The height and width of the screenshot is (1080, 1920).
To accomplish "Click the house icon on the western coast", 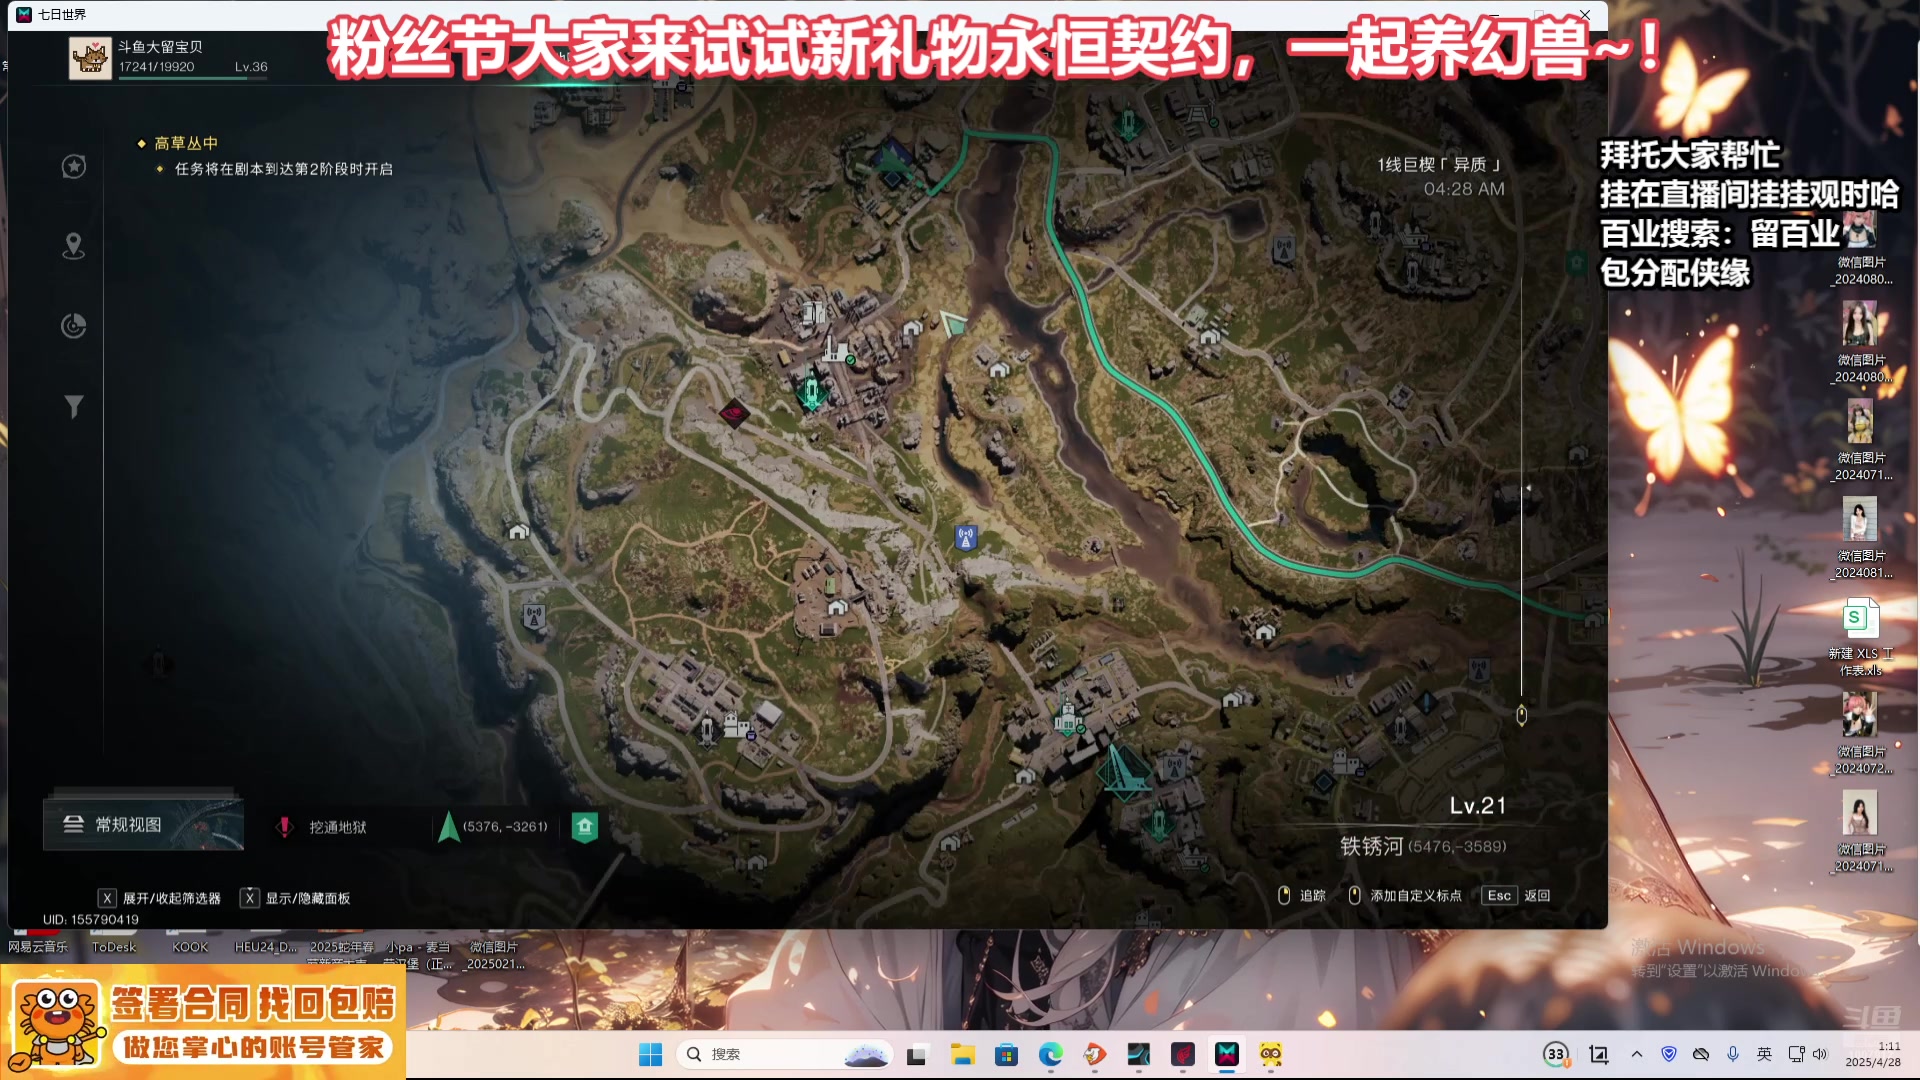I will (518, 532).
